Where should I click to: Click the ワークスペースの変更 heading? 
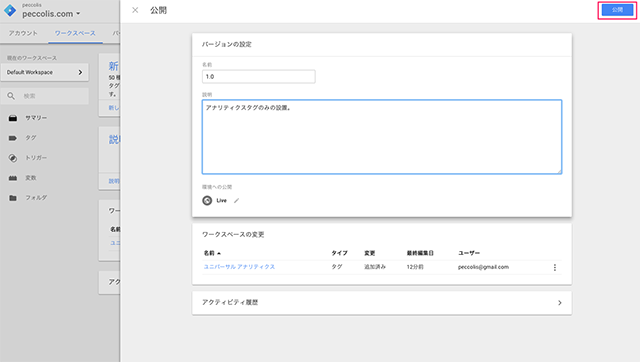coord(233,235)
